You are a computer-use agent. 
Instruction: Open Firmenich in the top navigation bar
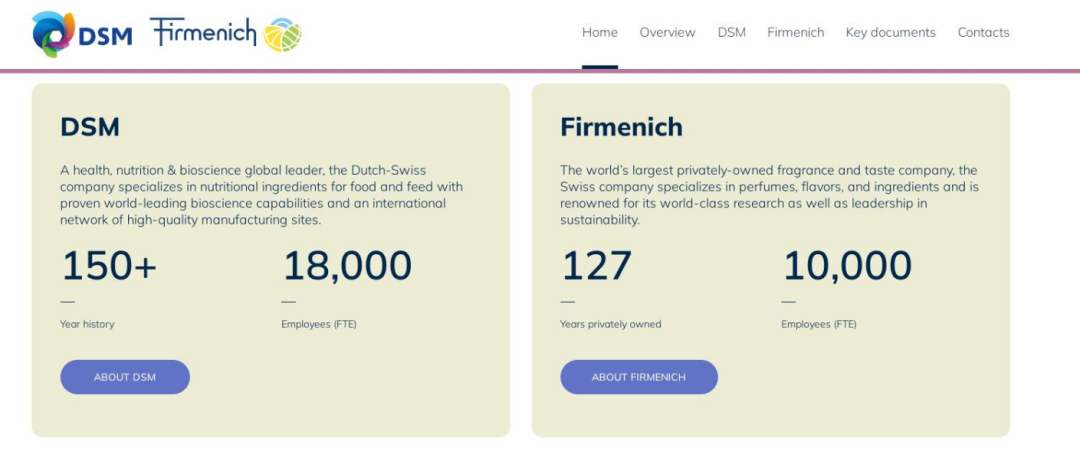point(796,32)
